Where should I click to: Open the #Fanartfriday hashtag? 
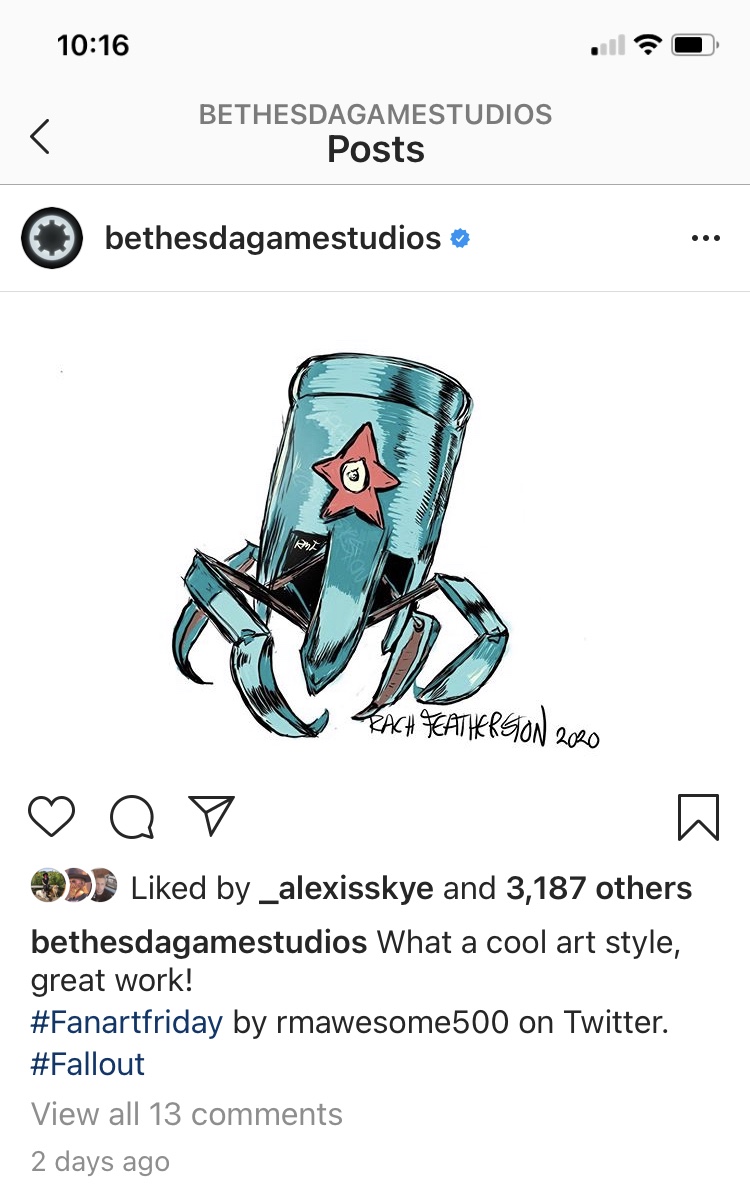tap(127, 1022)
